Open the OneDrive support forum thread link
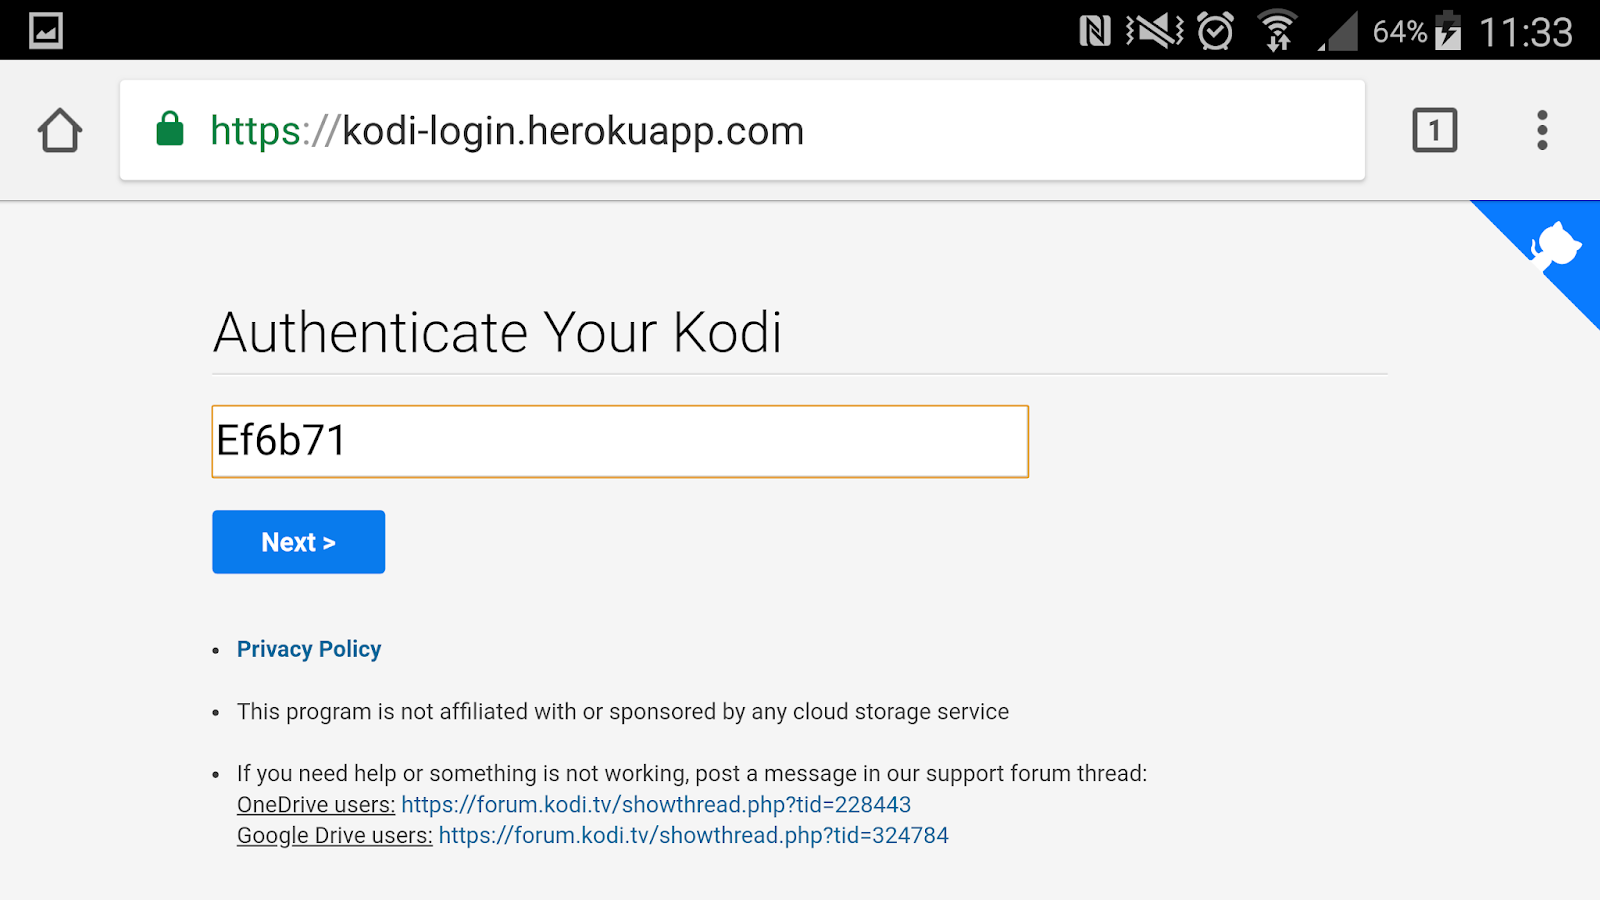This screenshot has height=900, width=1600. [x=656, y=805]
